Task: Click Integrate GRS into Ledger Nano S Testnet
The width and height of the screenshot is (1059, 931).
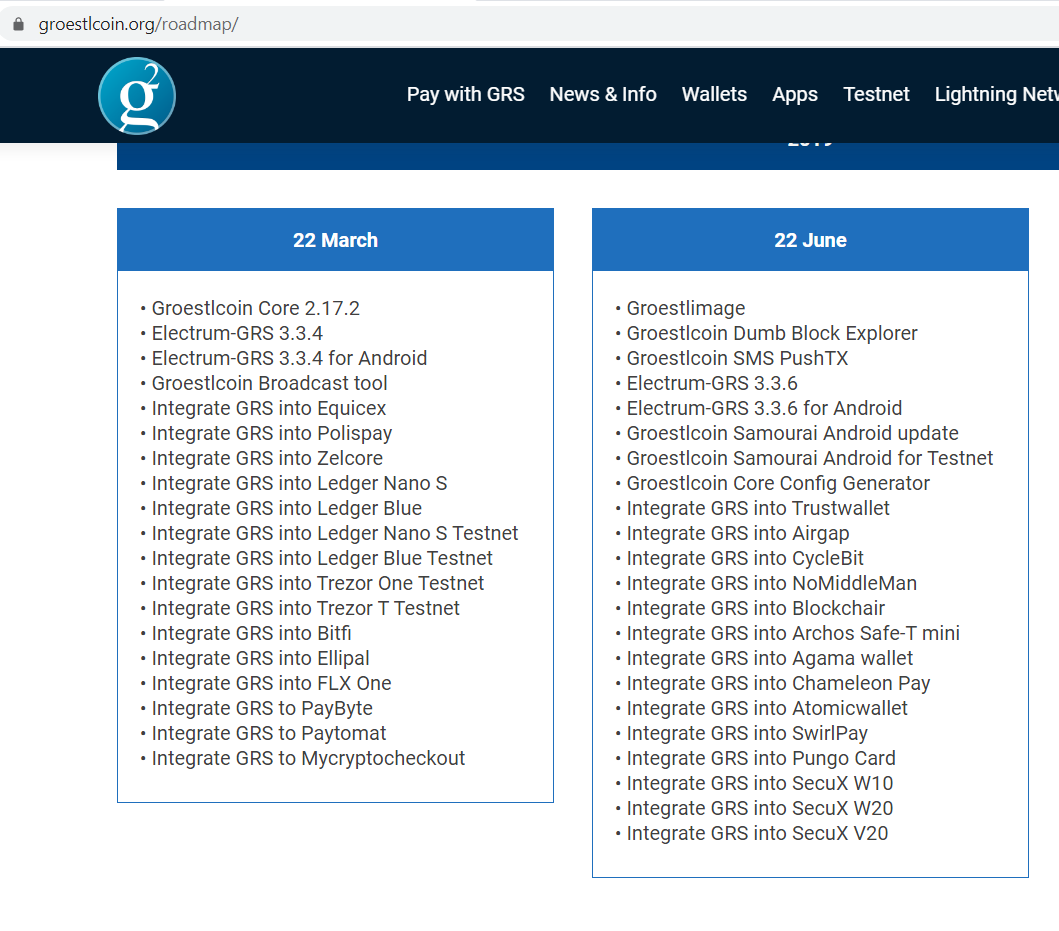Action: (x=334, y=533)
